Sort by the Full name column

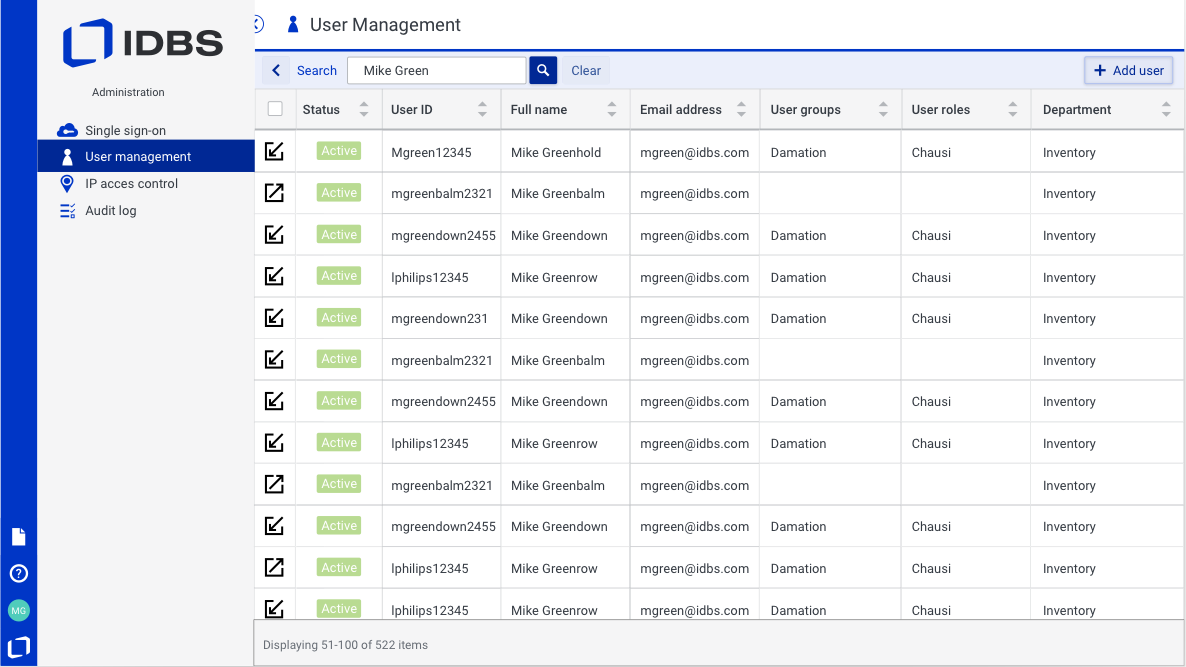point(612,109)
